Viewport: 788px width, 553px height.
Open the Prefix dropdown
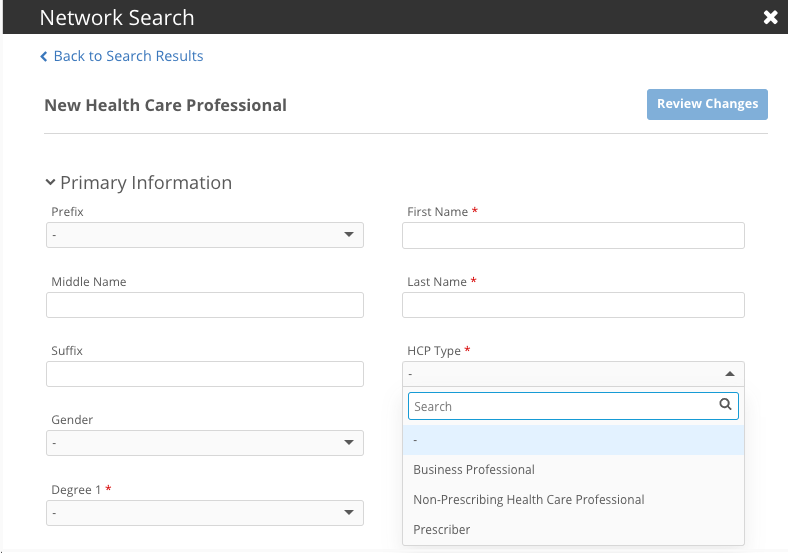204,235
